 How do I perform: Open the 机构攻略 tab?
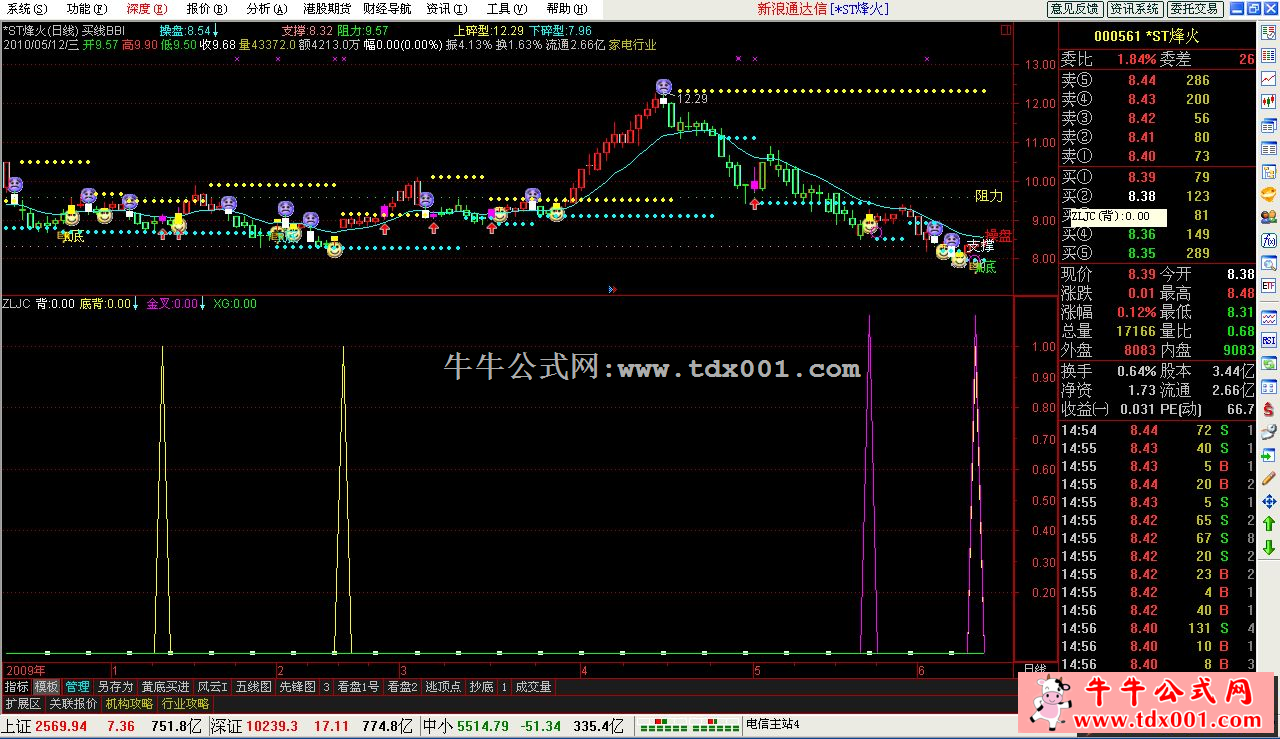(x=129, y=703)
